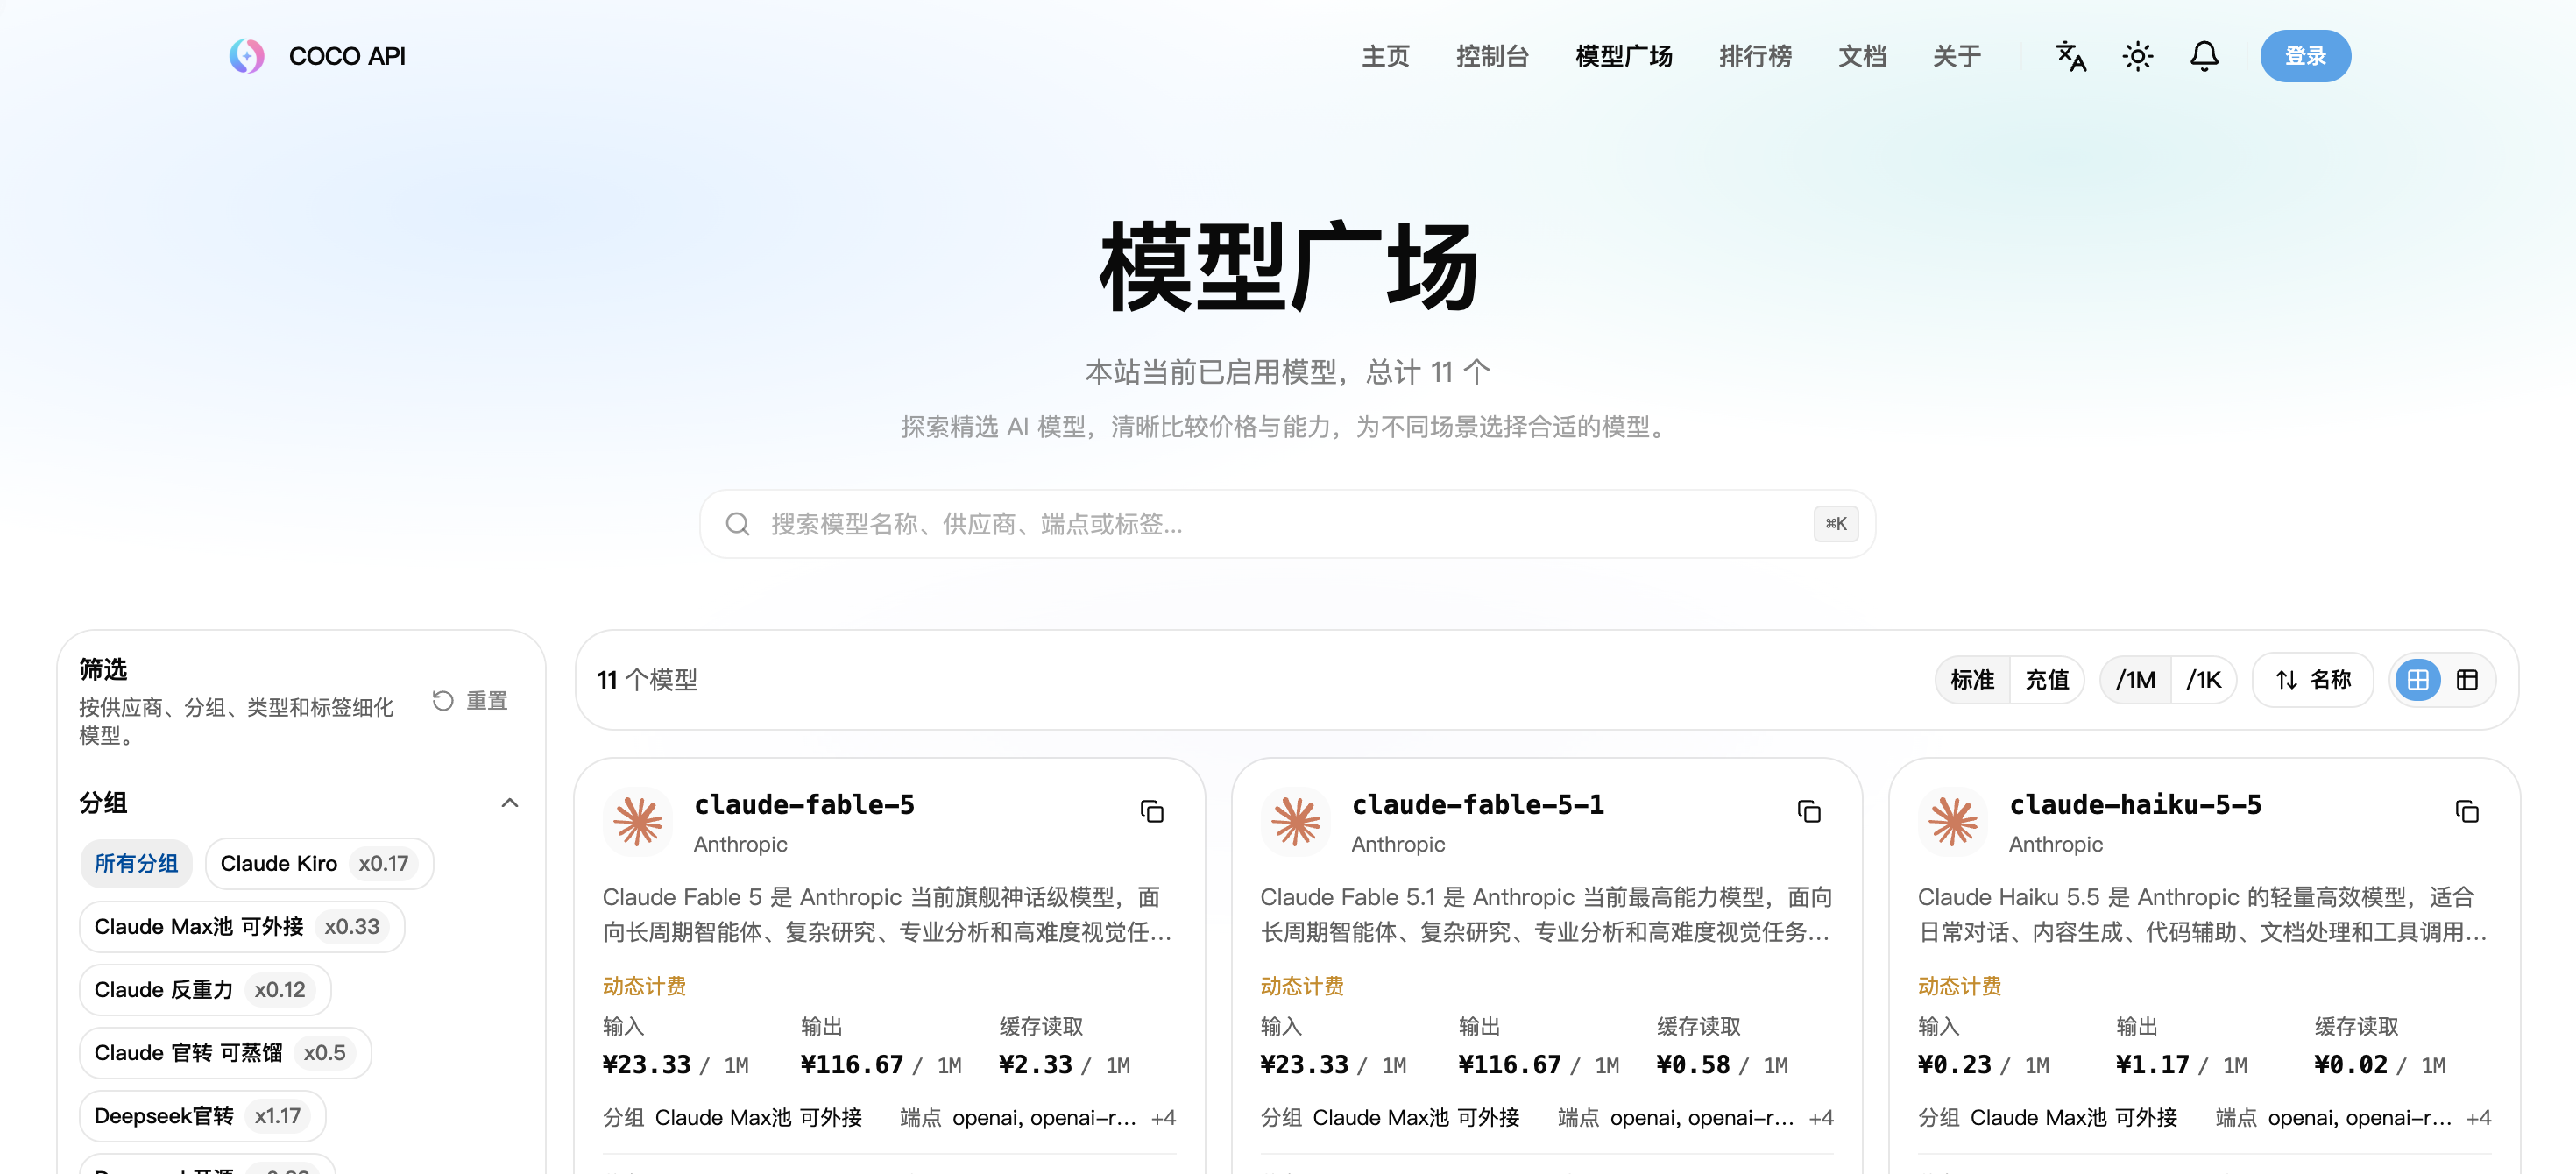The width and height of the screenshot is (2576, 1174).
Task: Filter by Deepseek官转 group
Action: 202,1115
